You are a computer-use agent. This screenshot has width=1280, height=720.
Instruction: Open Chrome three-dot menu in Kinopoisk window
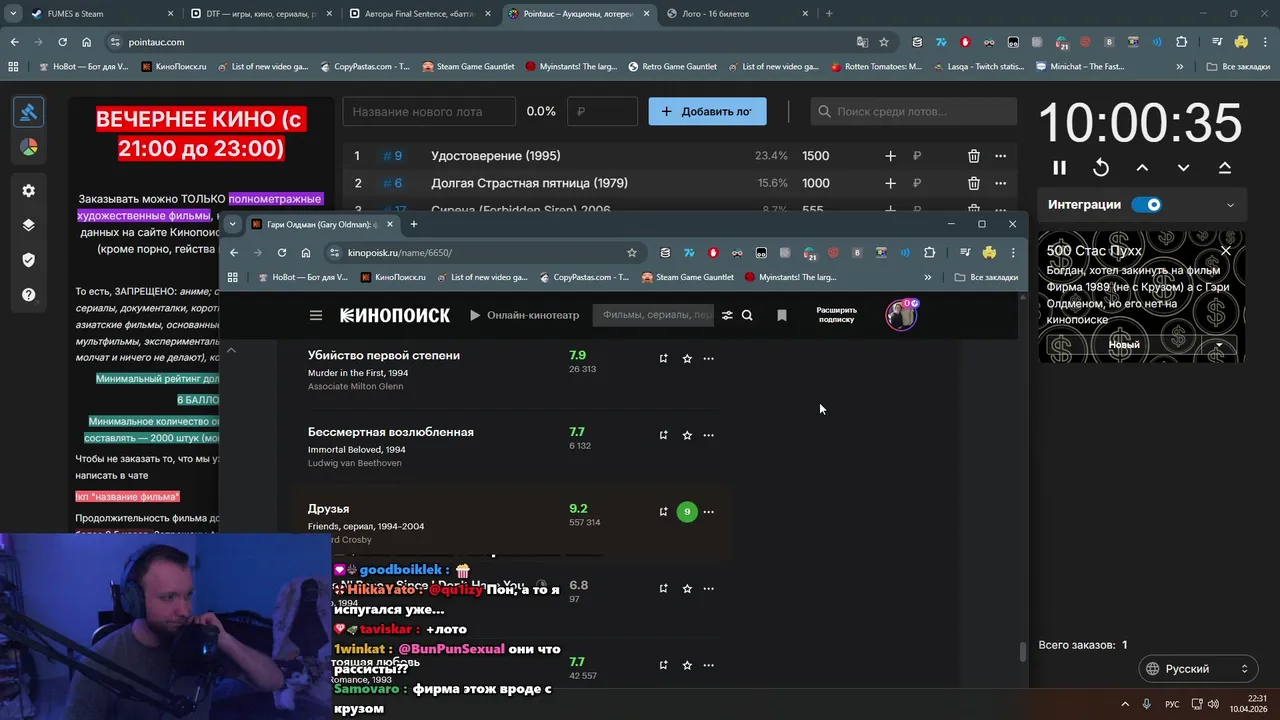[1013, 253]
